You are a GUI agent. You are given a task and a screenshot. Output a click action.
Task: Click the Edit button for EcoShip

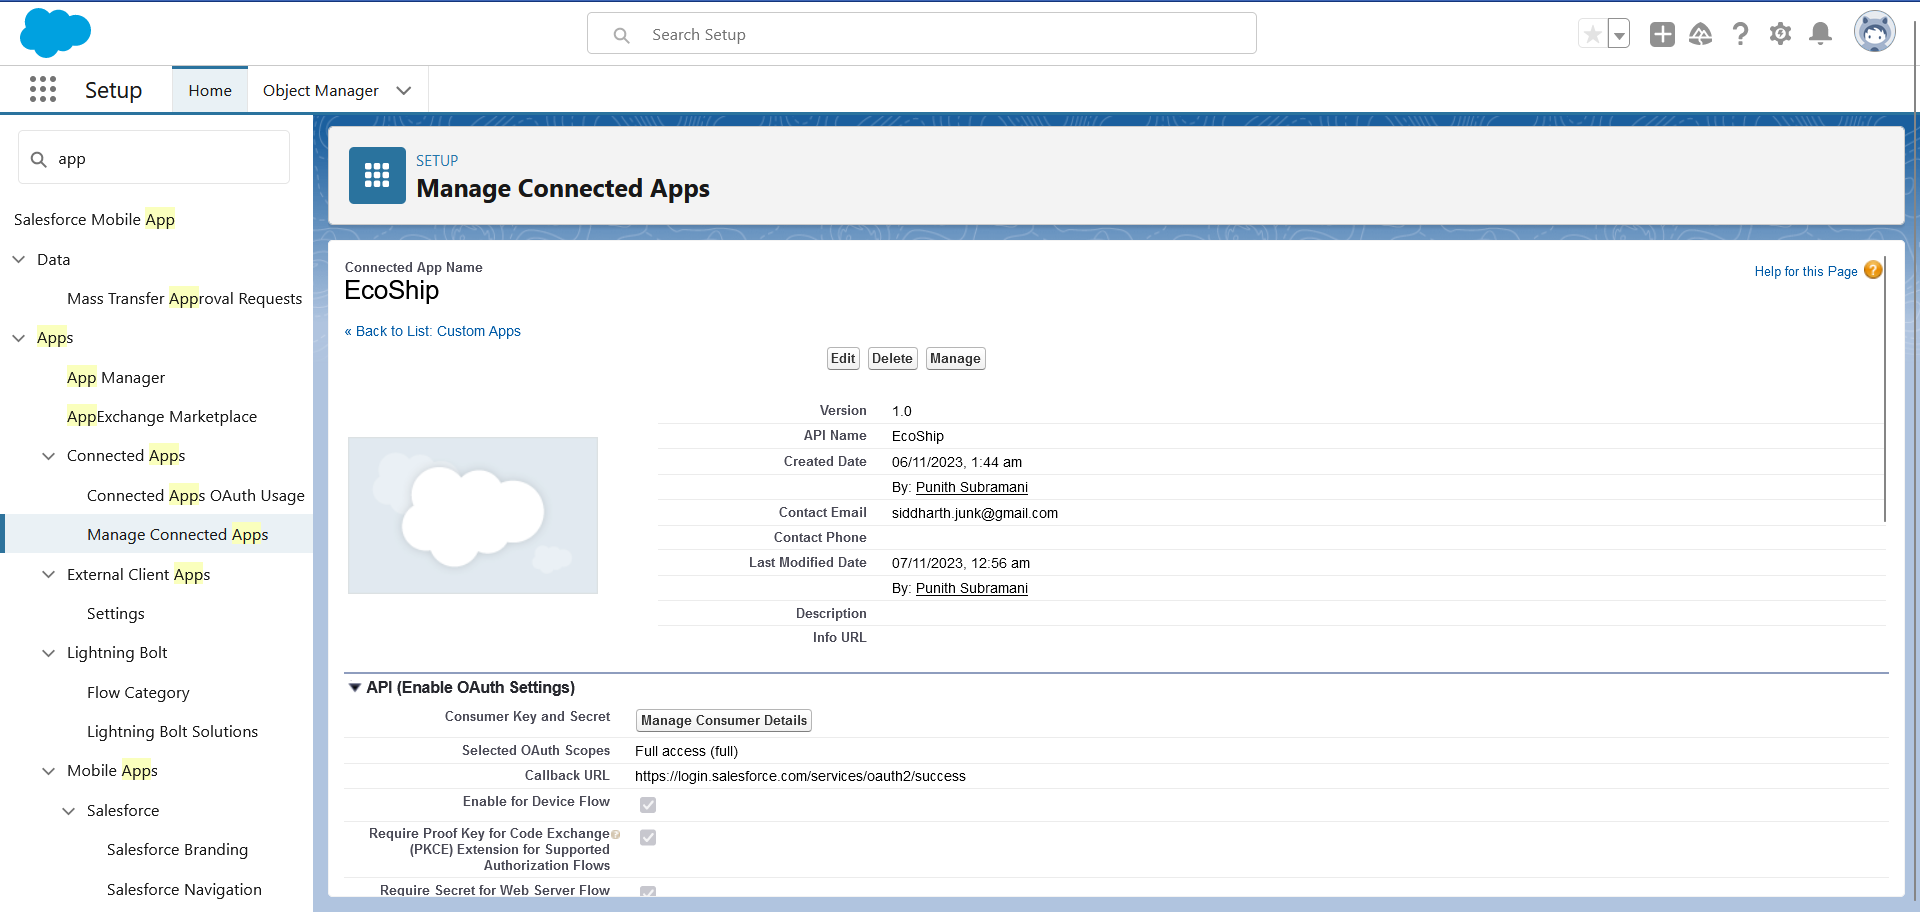pos(843,359)
